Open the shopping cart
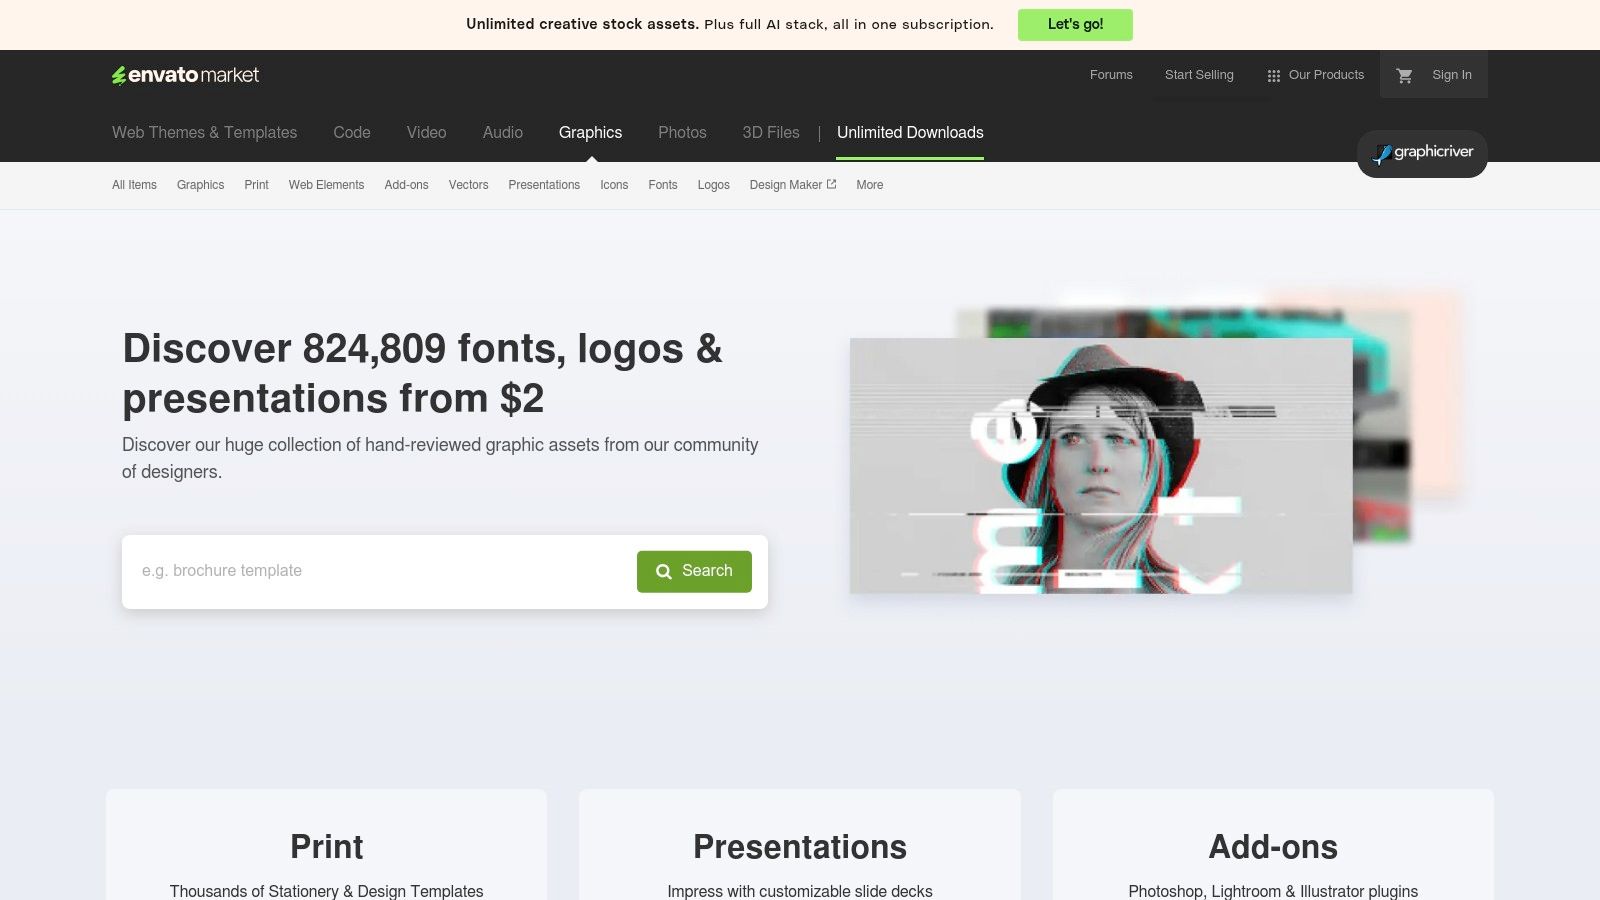The height and width of the screenshot is (900, 1600). pos(1404,74)
